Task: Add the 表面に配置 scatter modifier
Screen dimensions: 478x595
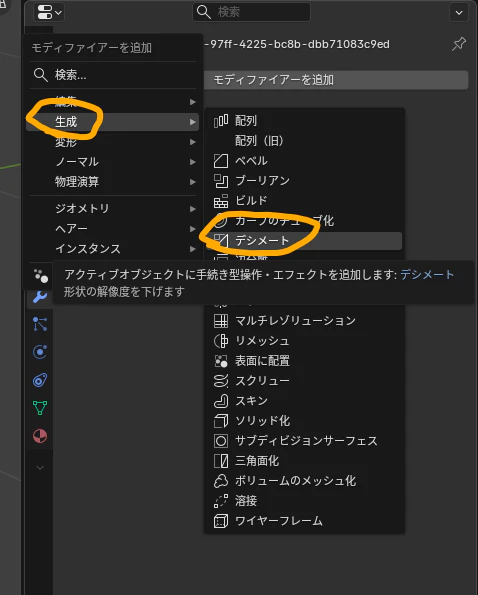Action: [x=304, y=361]
